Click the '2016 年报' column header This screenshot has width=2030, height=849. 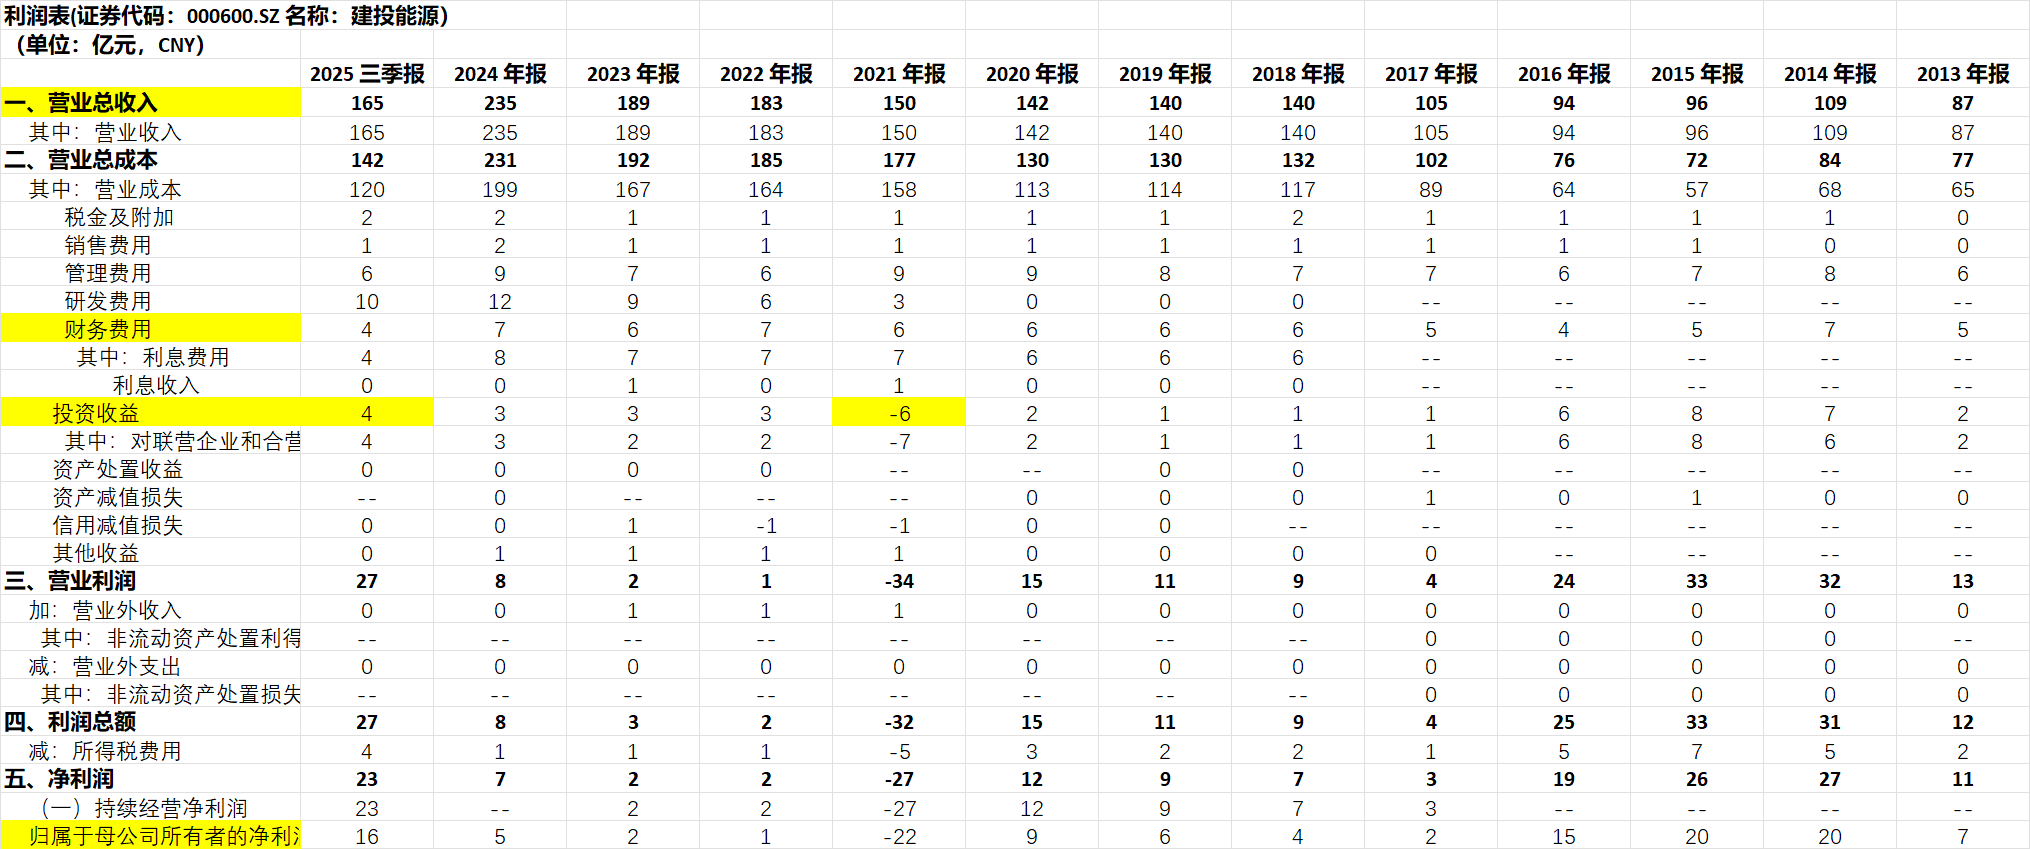[x=1564, y=74]
